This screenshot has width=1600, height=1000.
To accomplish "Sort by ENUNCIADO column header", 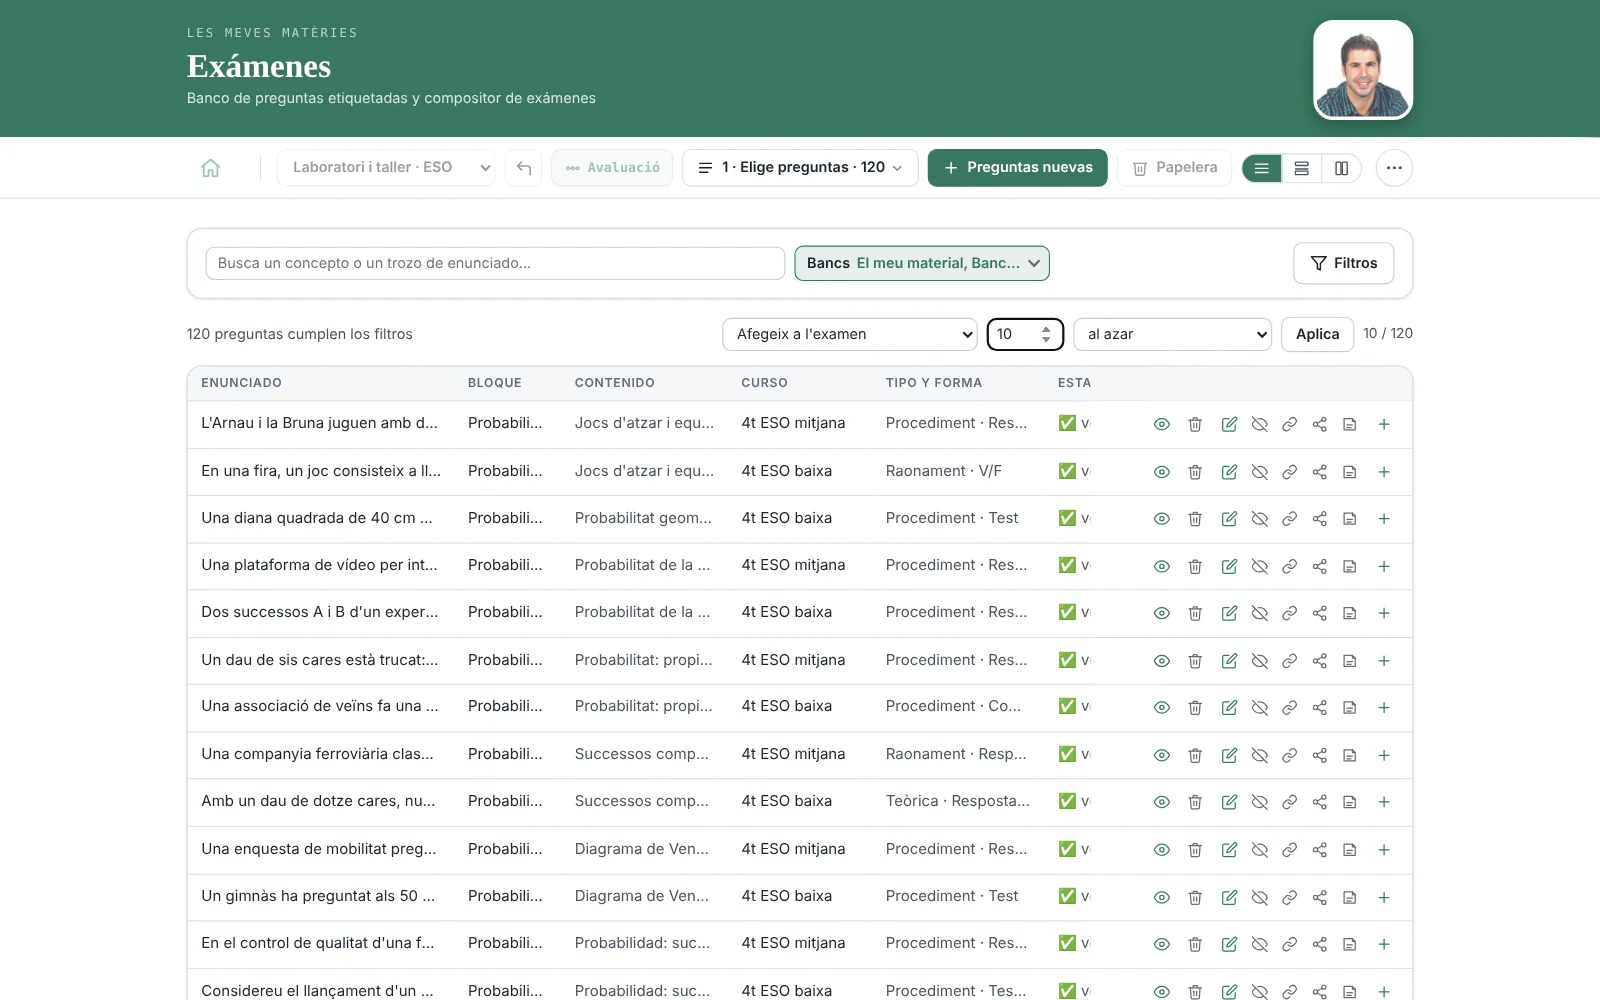I will click(241, 383).
